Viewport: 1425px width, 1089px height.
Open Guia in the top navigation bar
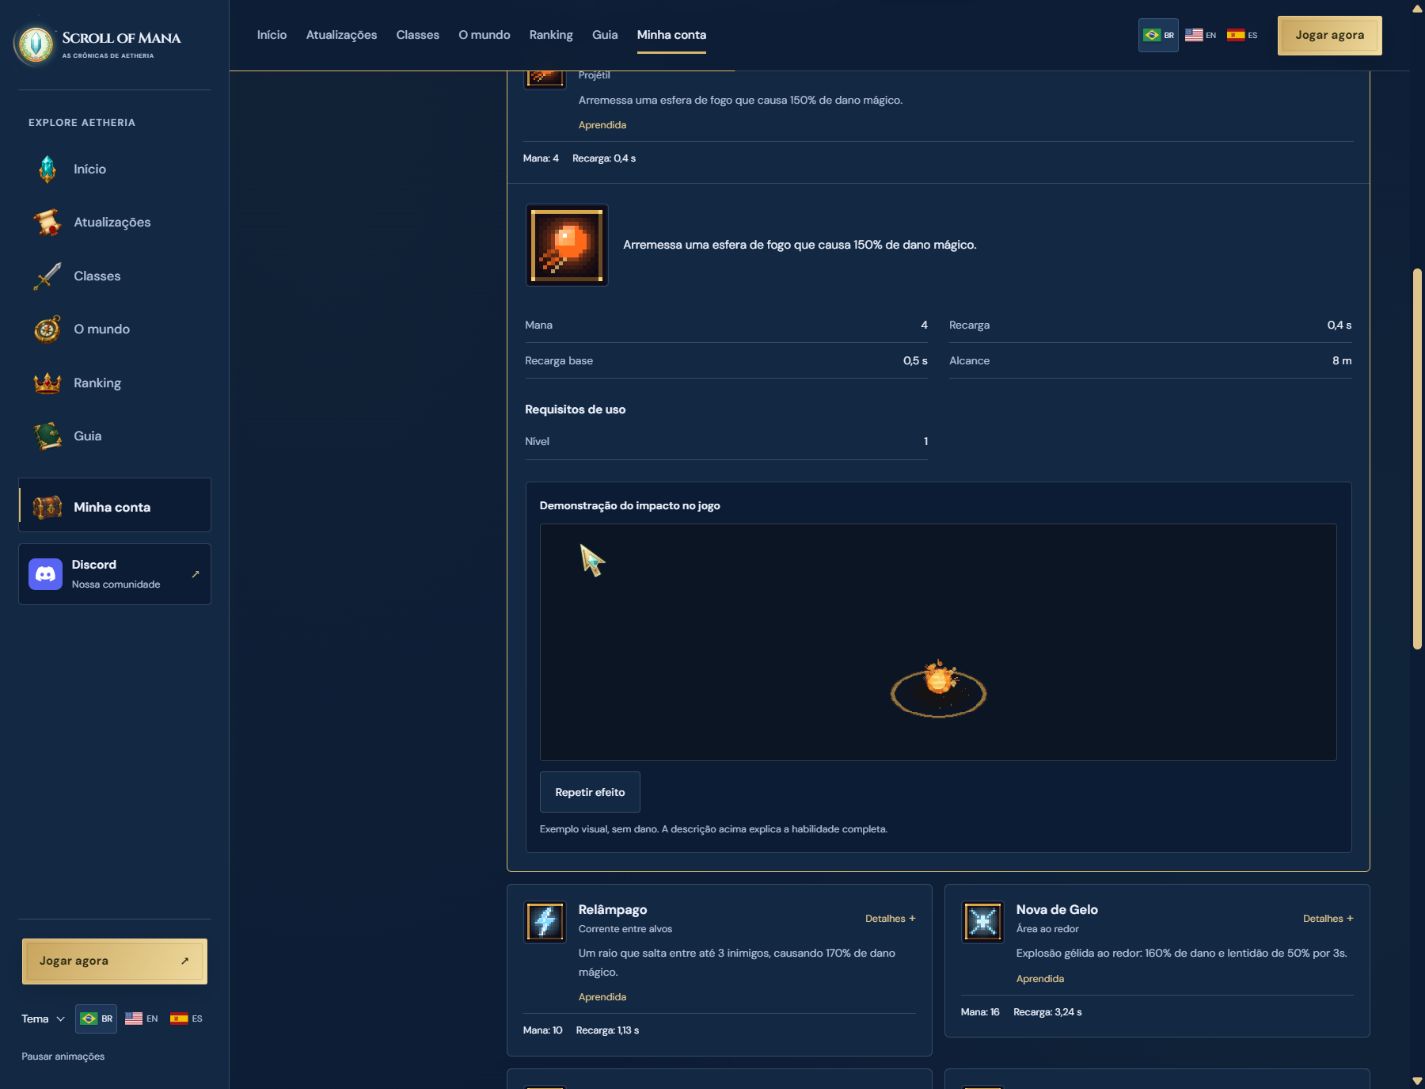(x=605, y=35)
